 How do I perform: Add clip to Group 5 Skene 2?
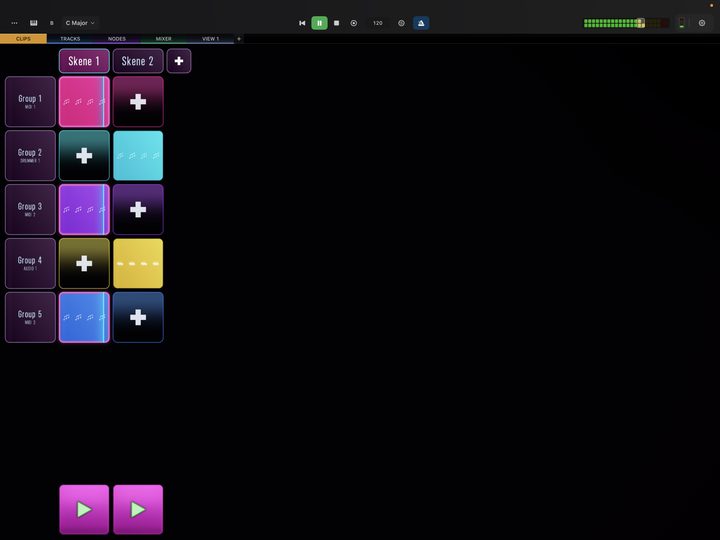point(138,317)
